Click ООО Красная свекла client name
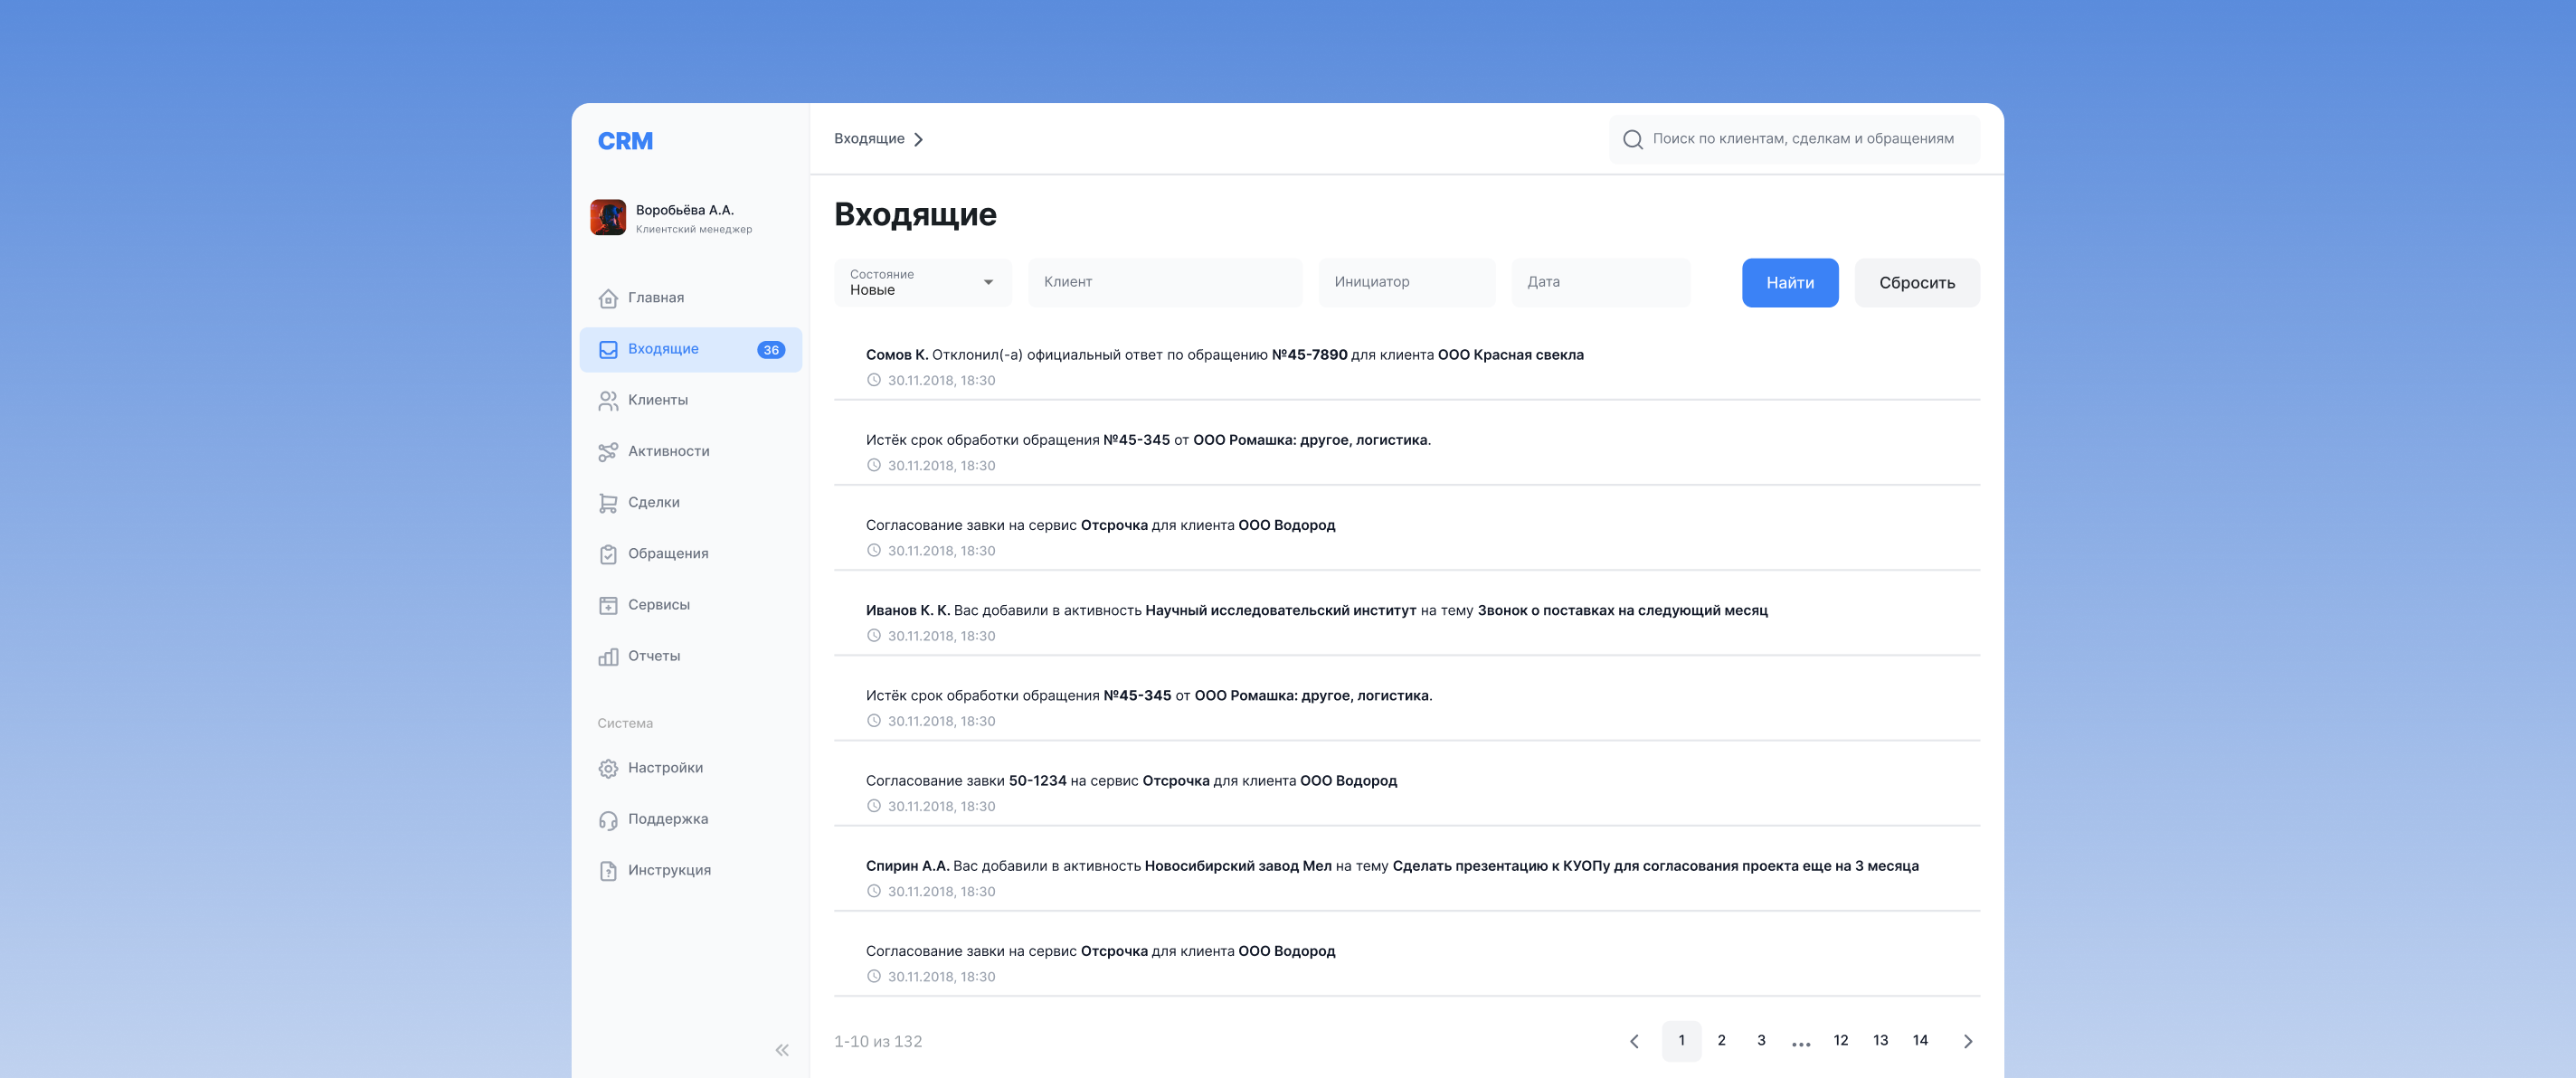2576x1078 pixels. pyautogui.click(x=1510, y=355)
